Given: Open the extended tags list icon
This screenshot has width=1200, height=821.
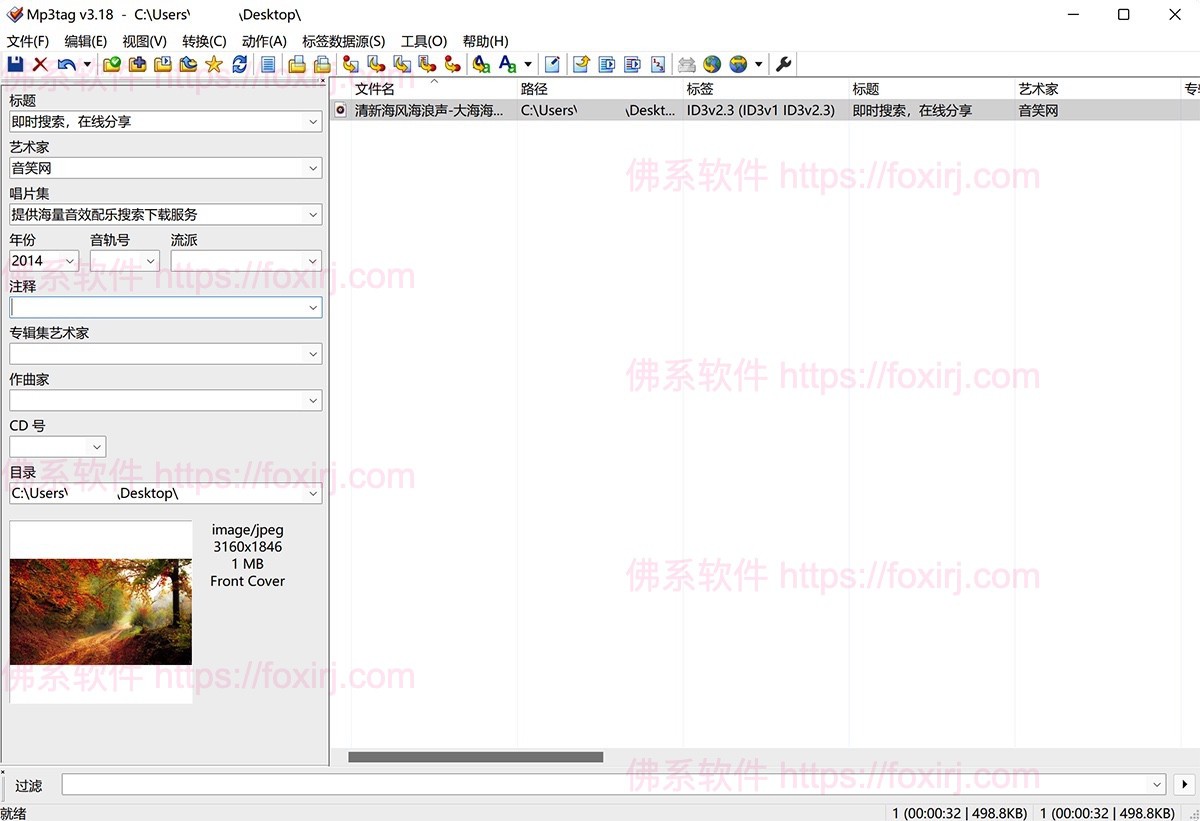Looking at the screenshot, I should coord(266,64).
